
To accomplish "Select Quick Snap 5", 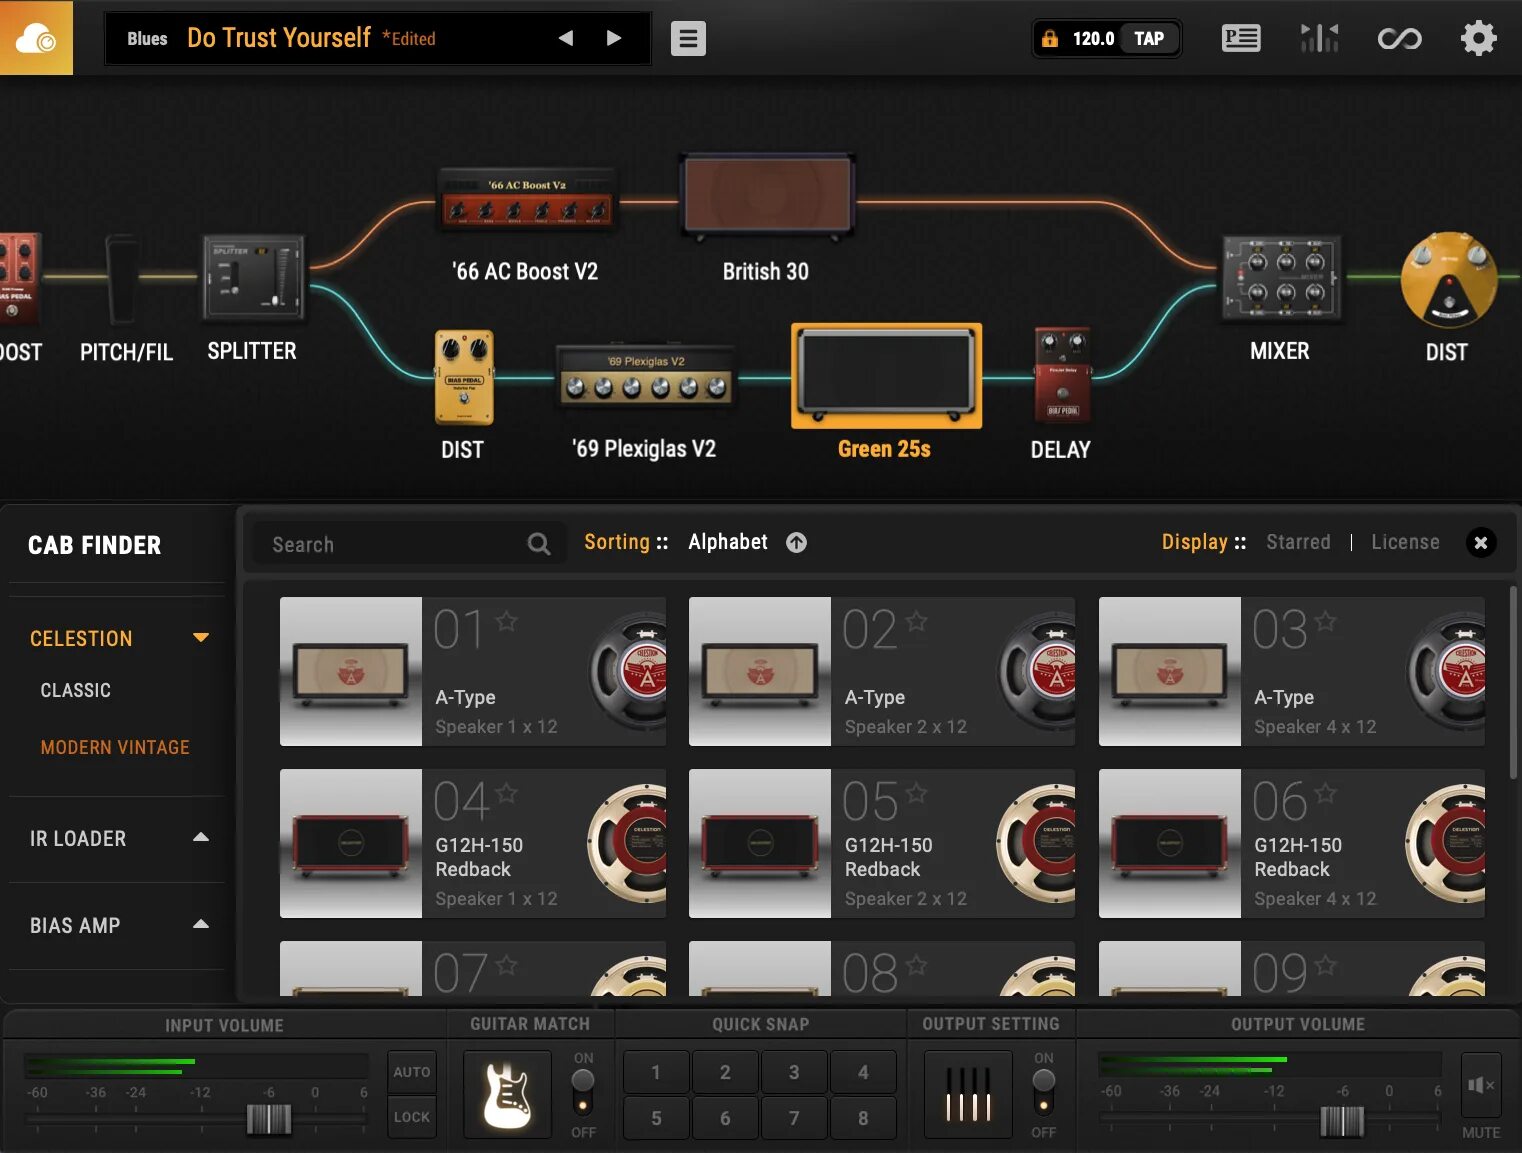I will pos(656,1118).
